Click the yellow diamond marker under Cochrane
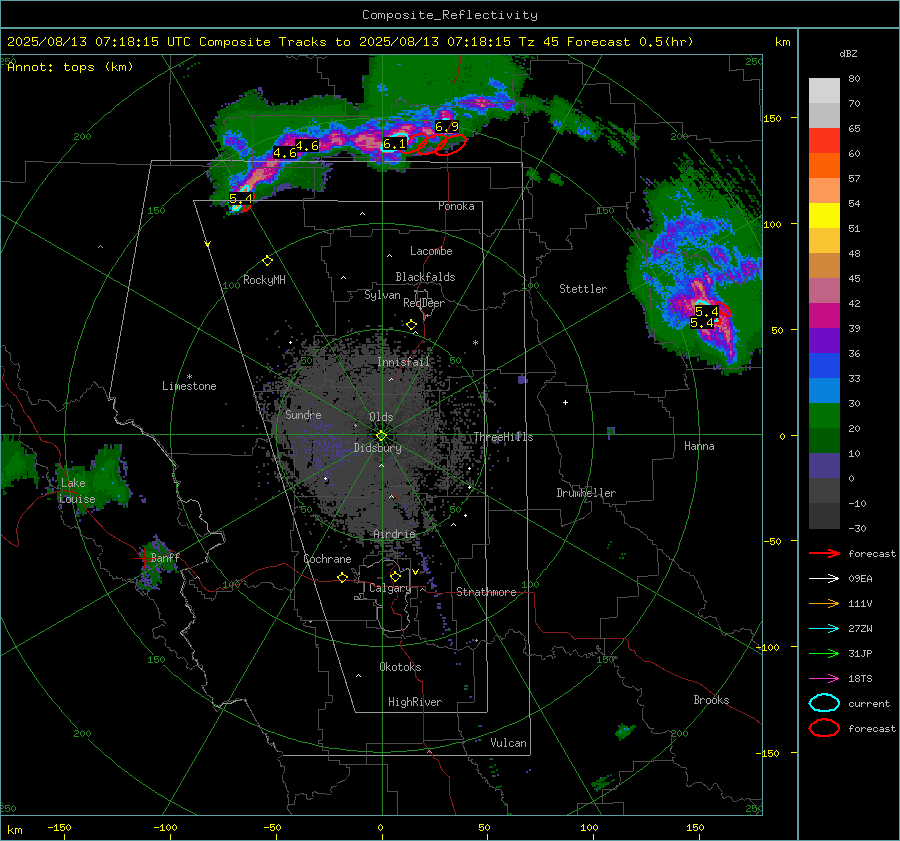The width and height of the screenshot is (900, 841). tap(343, 577)
